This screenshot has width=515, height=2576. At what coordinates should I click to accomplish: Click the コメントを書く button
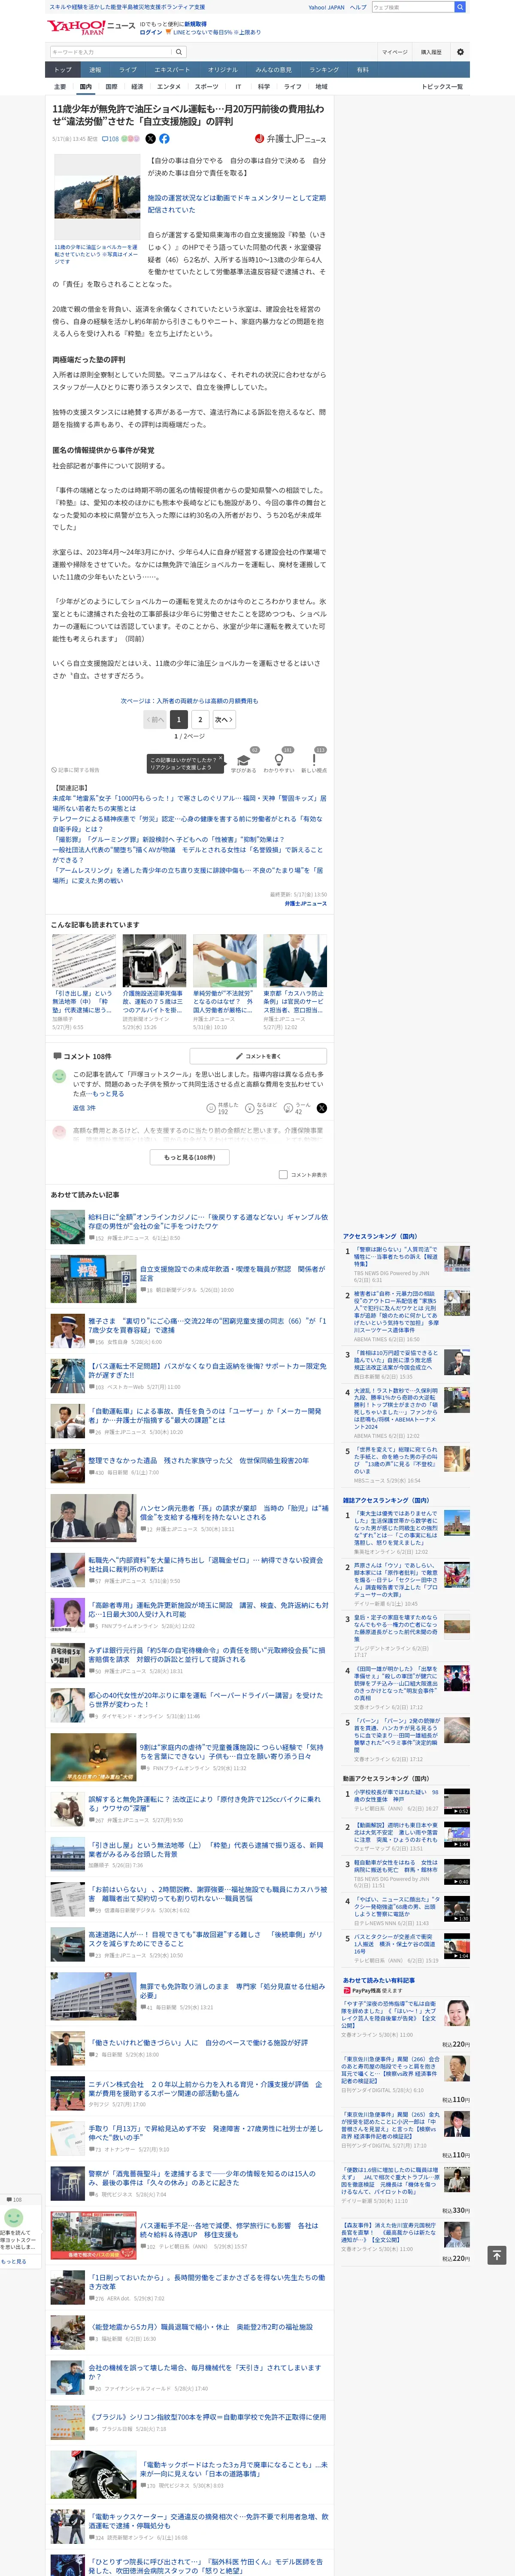coord(258,1056)
